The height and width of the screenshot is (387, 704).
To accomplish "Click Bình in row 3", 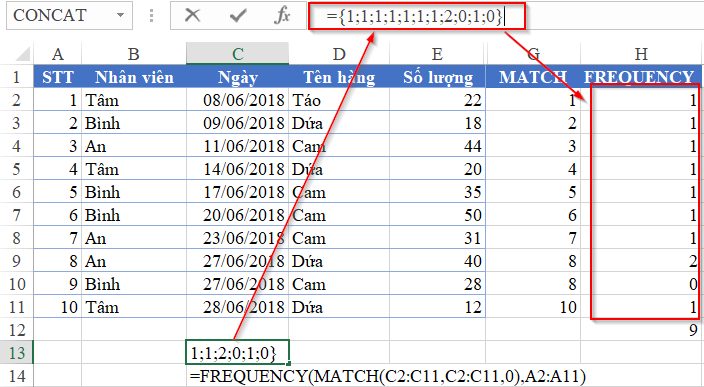I will pos(134,123).
